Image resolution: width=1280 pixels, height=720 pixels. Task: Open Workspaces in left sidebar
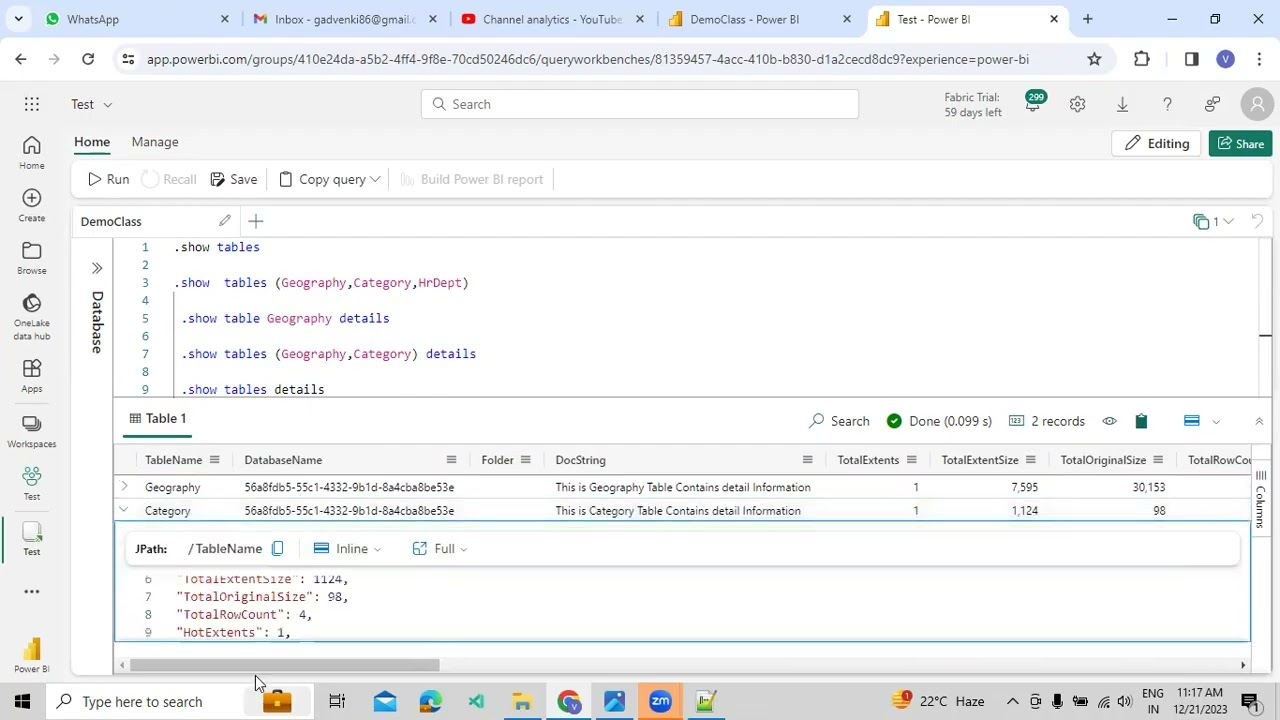(32, 431)
